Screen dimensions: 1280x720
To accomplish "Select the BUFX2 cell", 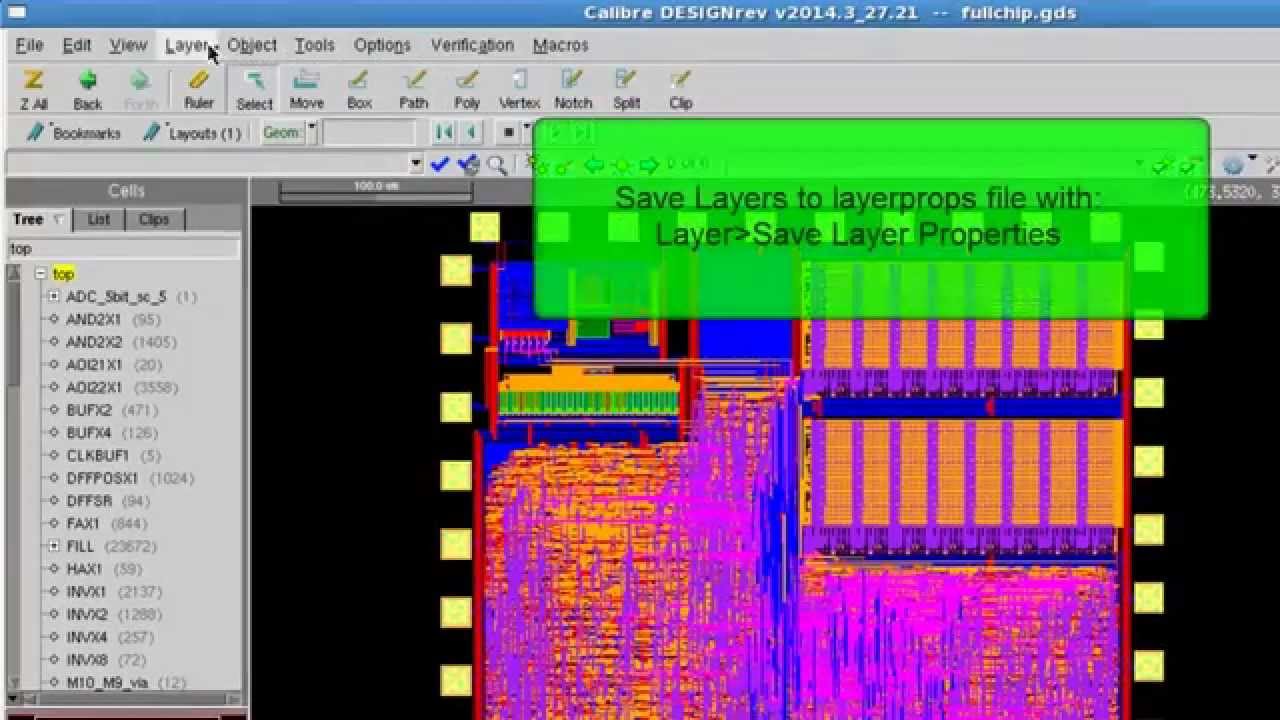I will (89, 410).
